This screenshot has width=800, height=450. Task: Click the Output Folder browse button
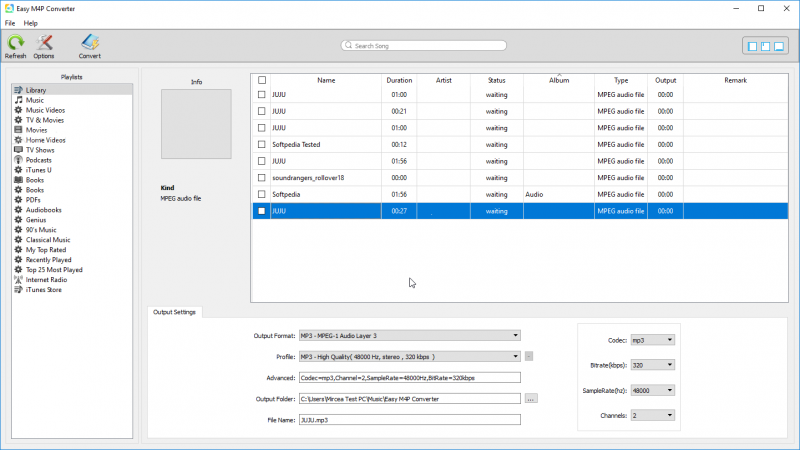coord(531,398)
